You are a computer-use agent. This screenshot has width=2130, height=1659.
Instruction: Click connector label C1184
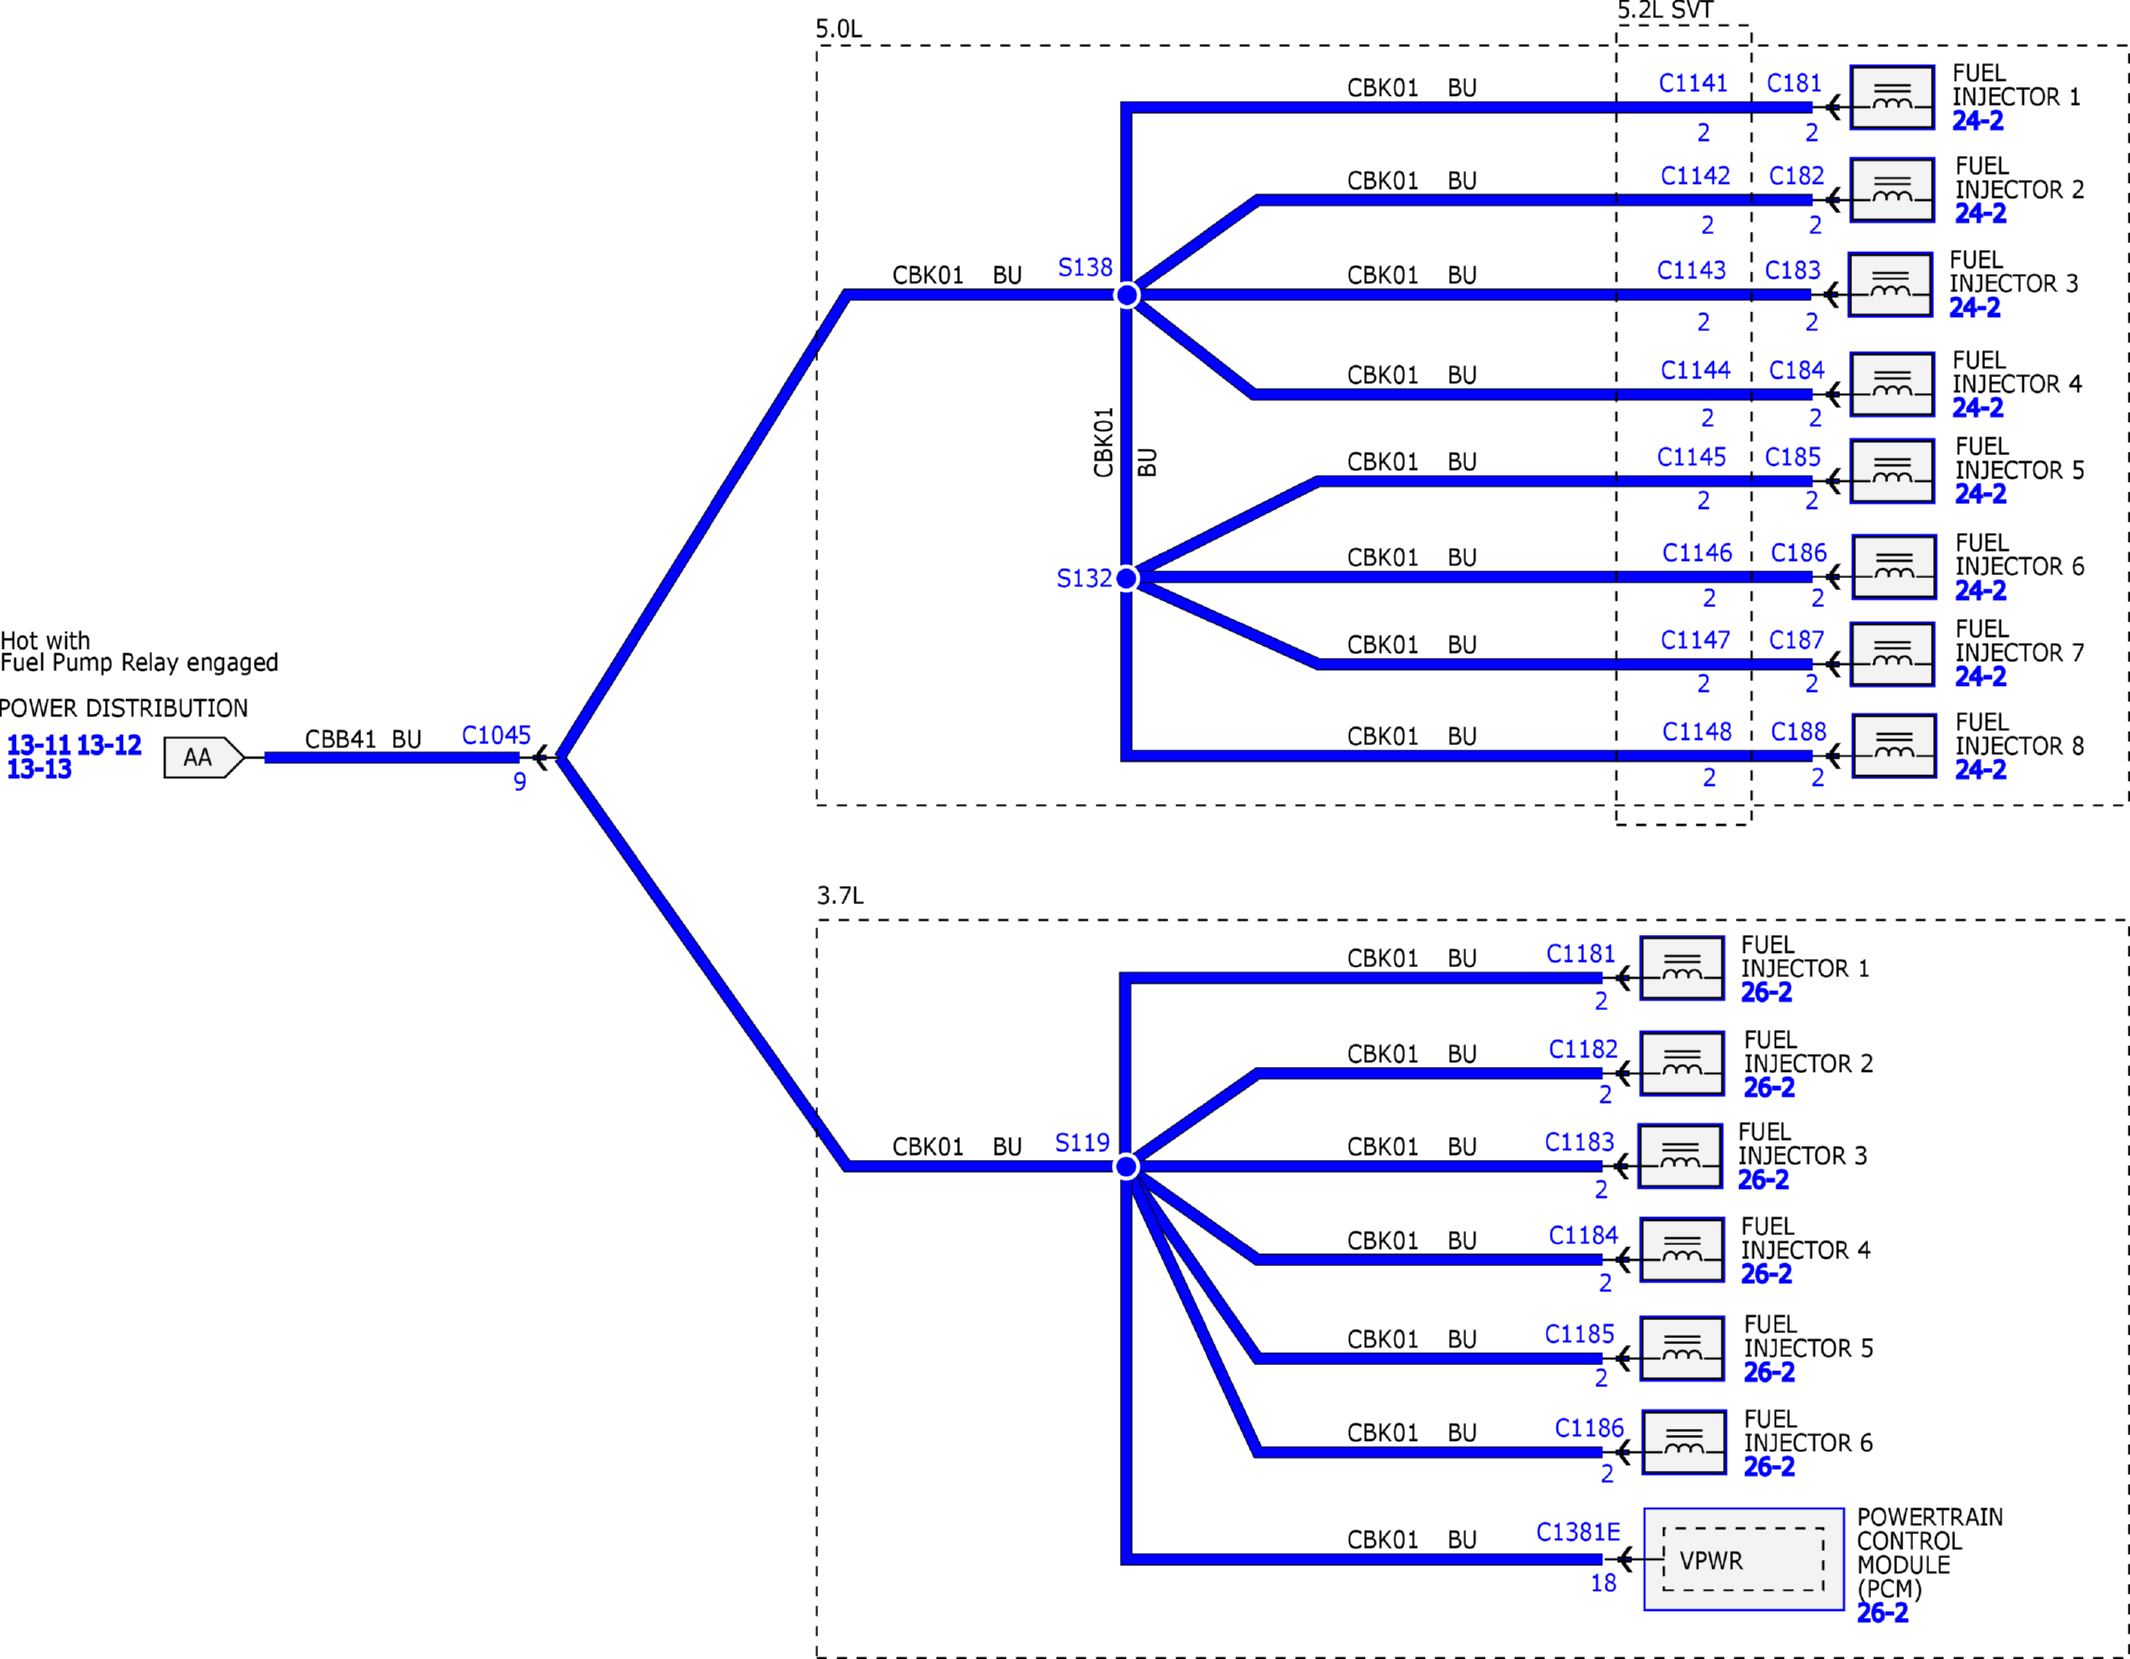[1583, 1236]
